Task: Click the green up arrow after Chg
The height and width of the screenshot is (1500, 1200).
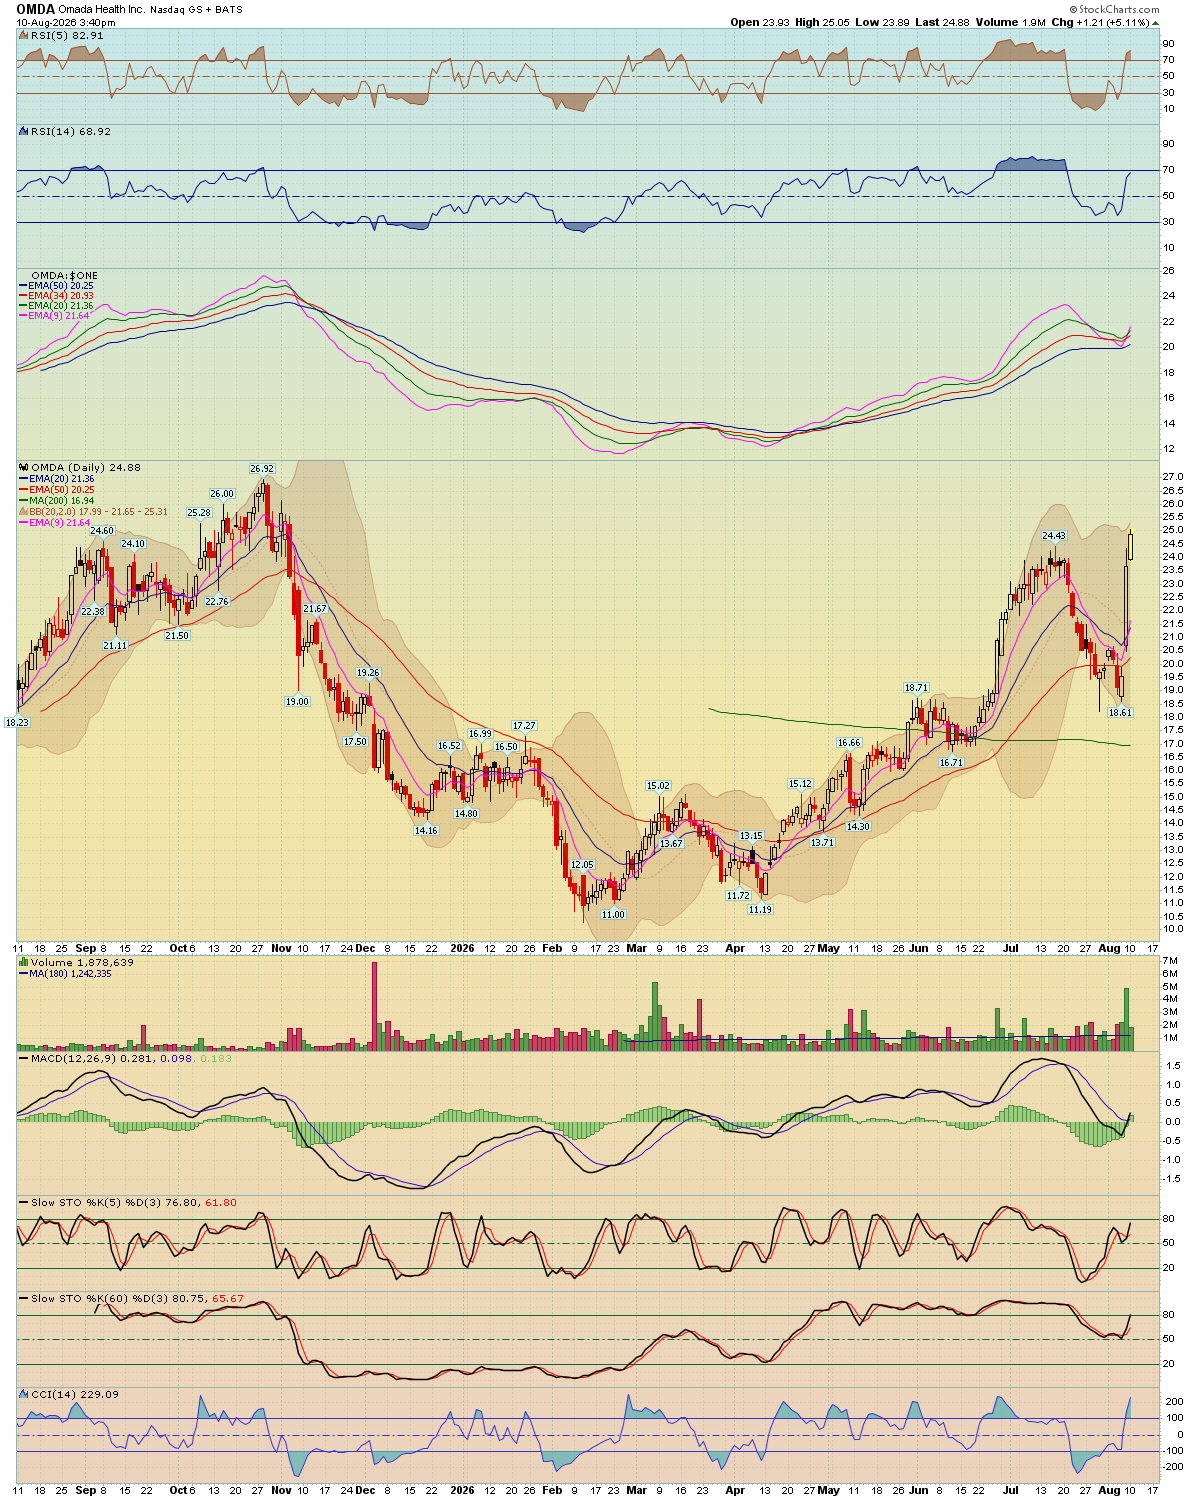Action: pos(1156,22)
